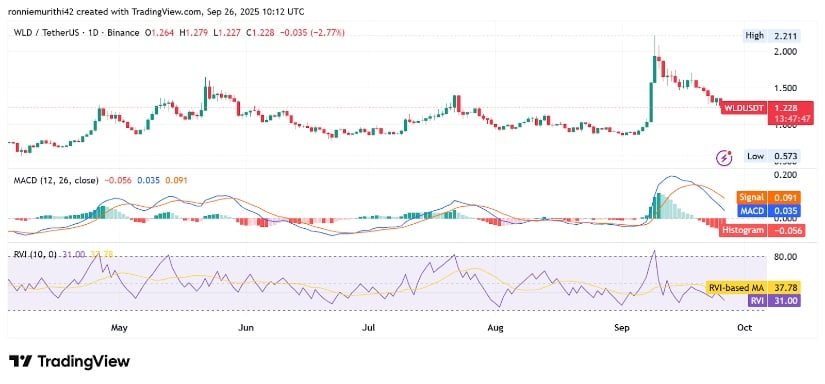Click the TradingView logo
Image resolution: width=825 pixels, height=384 pixels.
tap(69, 361)
